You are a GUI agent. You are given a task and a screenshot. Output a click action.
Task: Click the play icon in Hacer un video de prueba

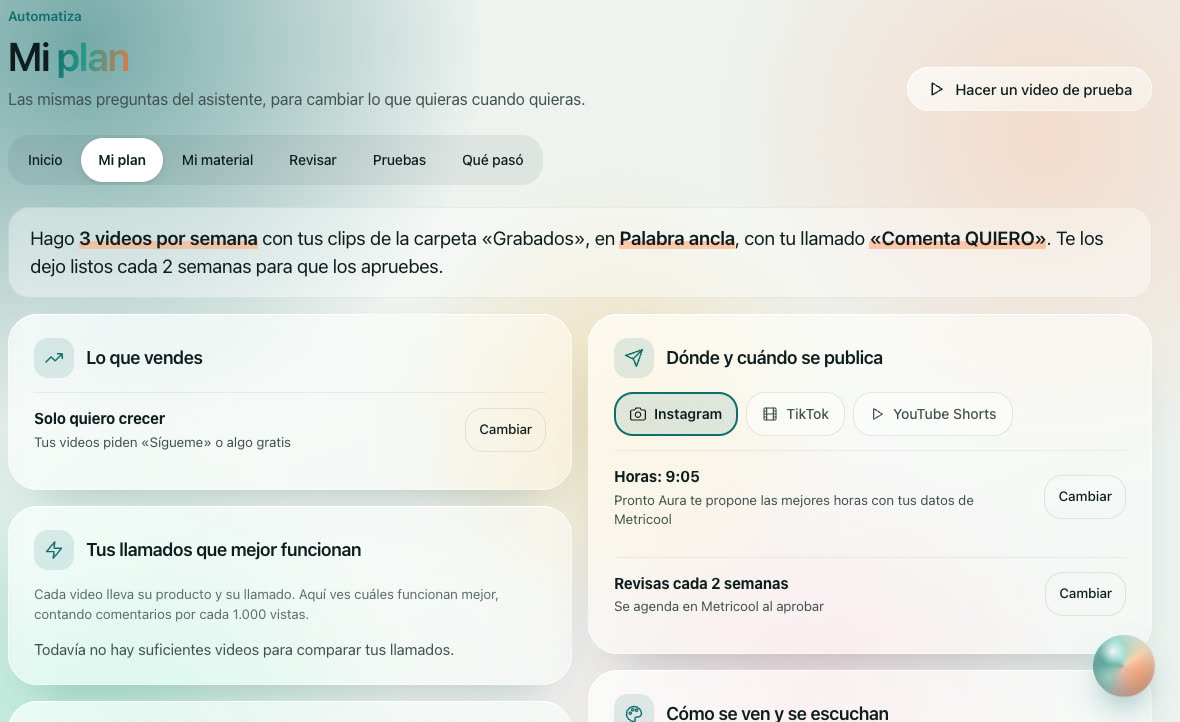pos(936,90)
